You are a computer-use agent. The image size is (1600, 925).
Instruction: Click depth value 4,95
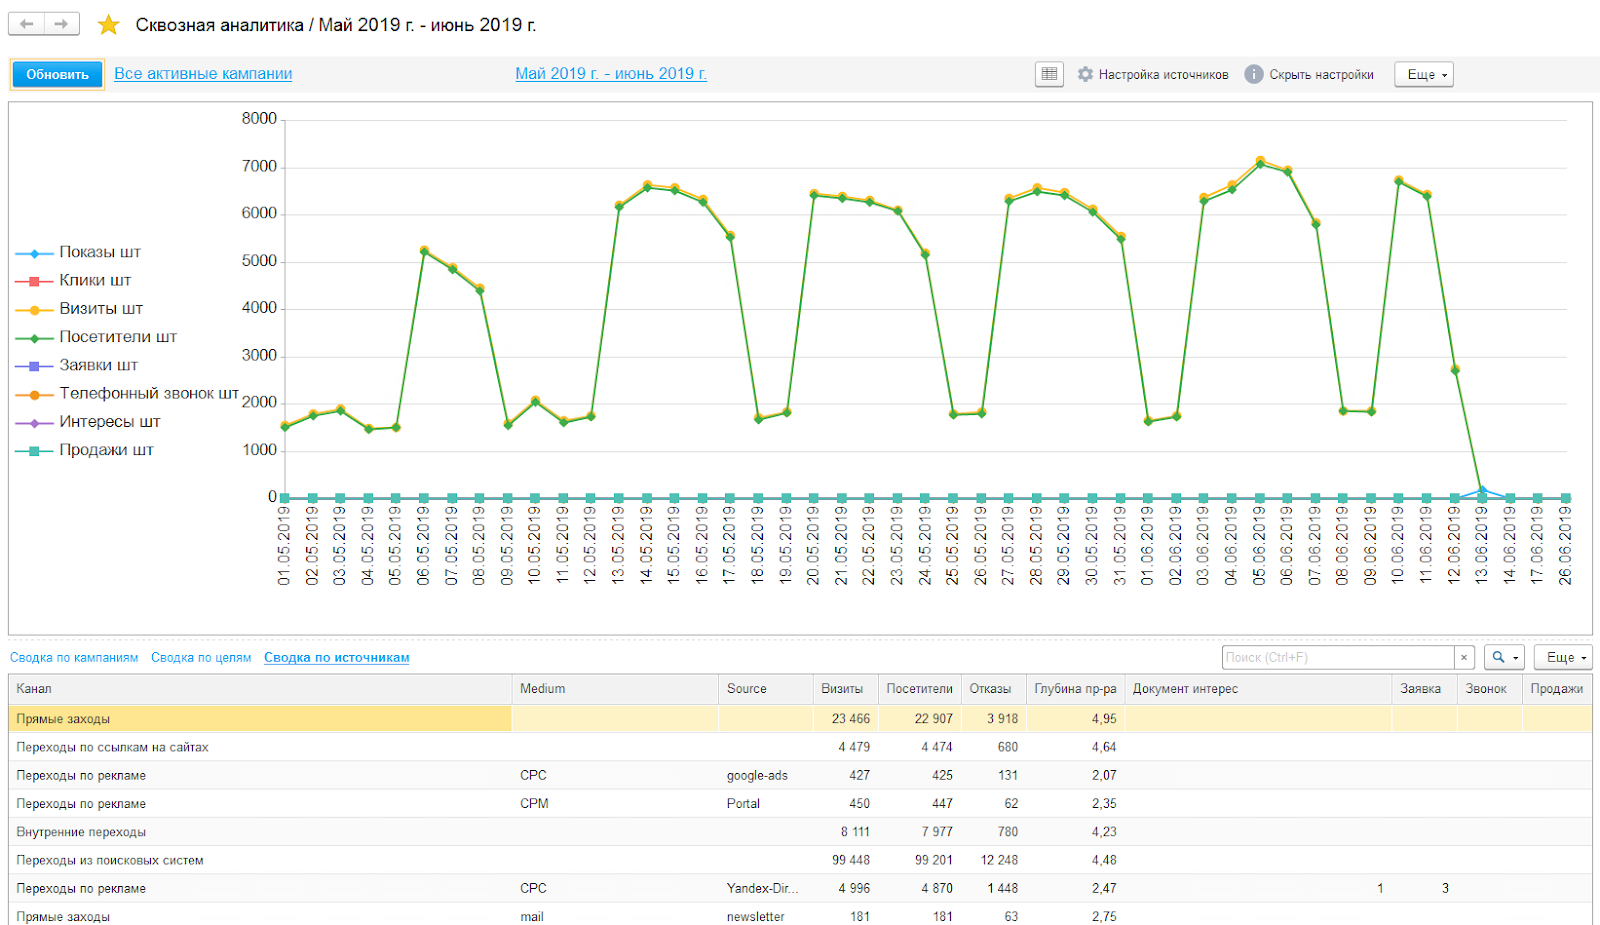tap(1104, 719)
